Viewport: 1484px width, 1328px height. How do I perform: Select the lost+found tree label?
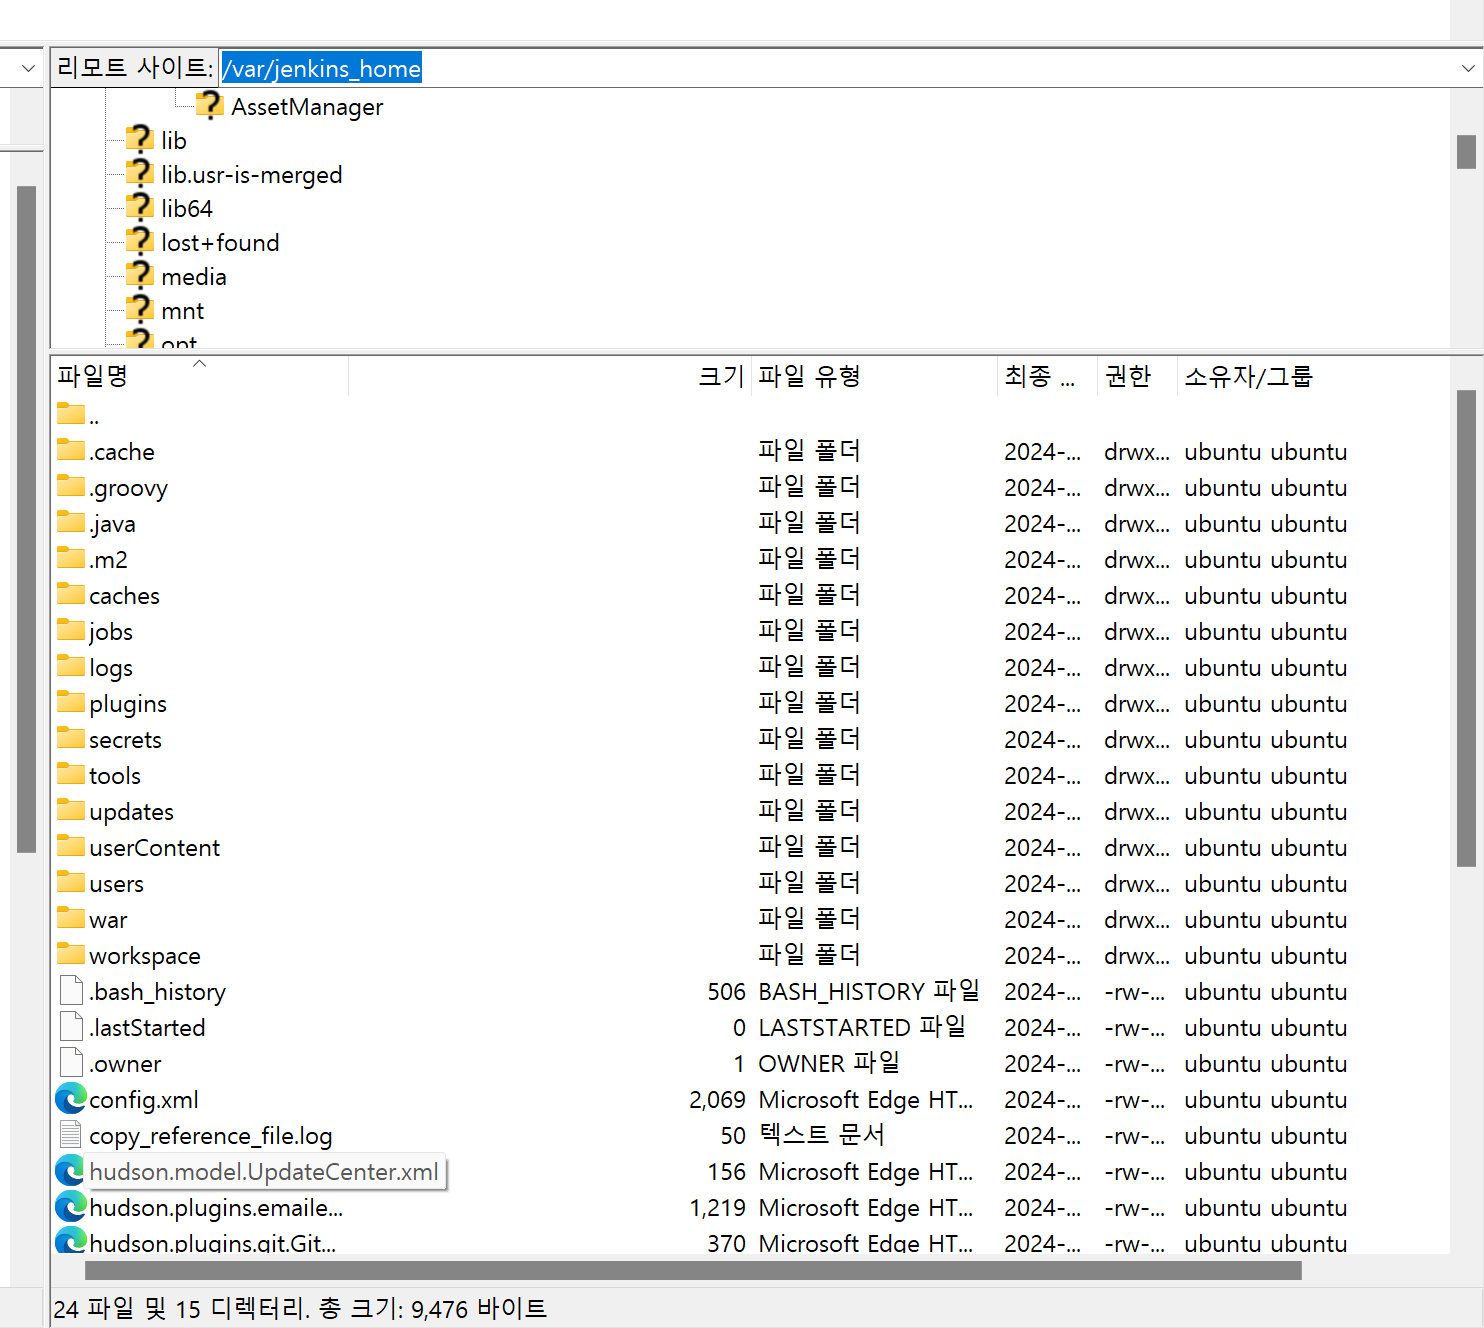tap(220, 243)
